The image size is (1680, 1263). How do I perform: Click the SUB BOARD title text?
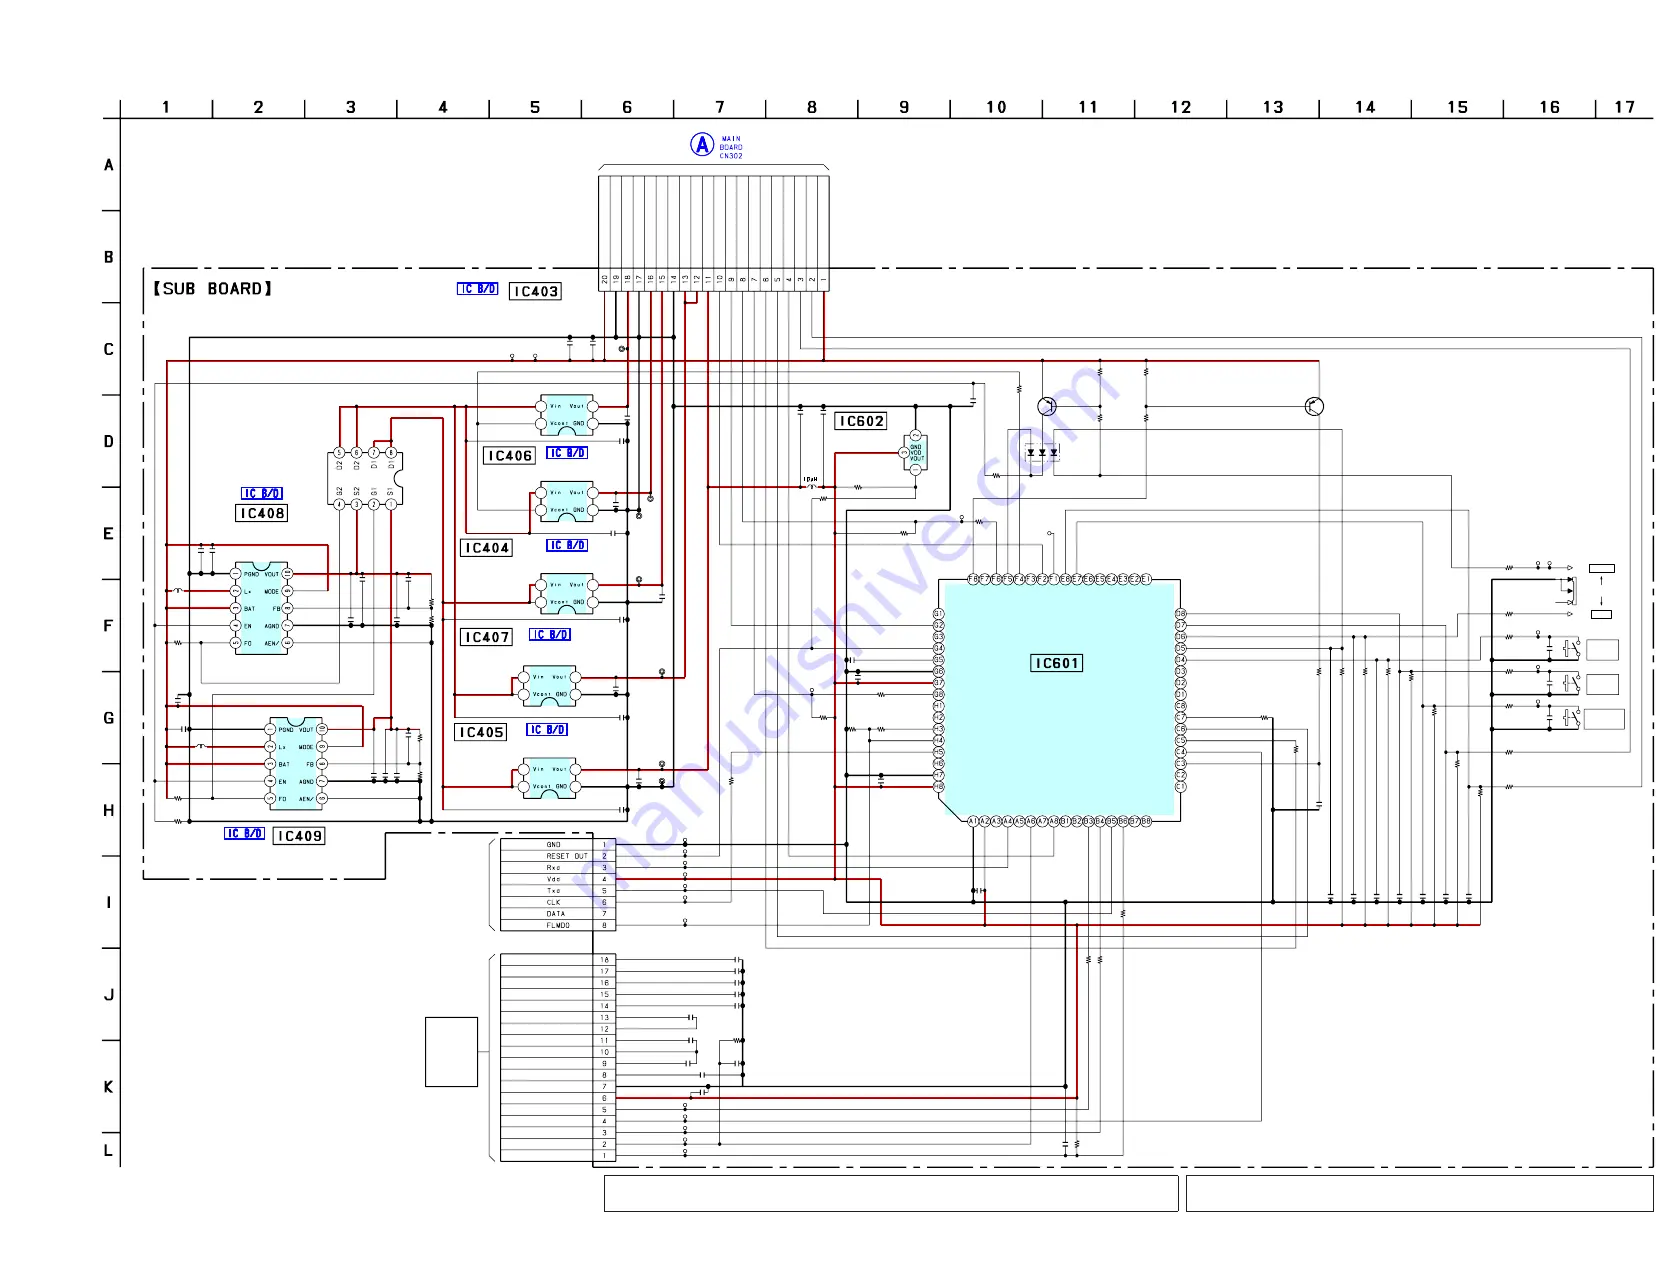point(212,289)
